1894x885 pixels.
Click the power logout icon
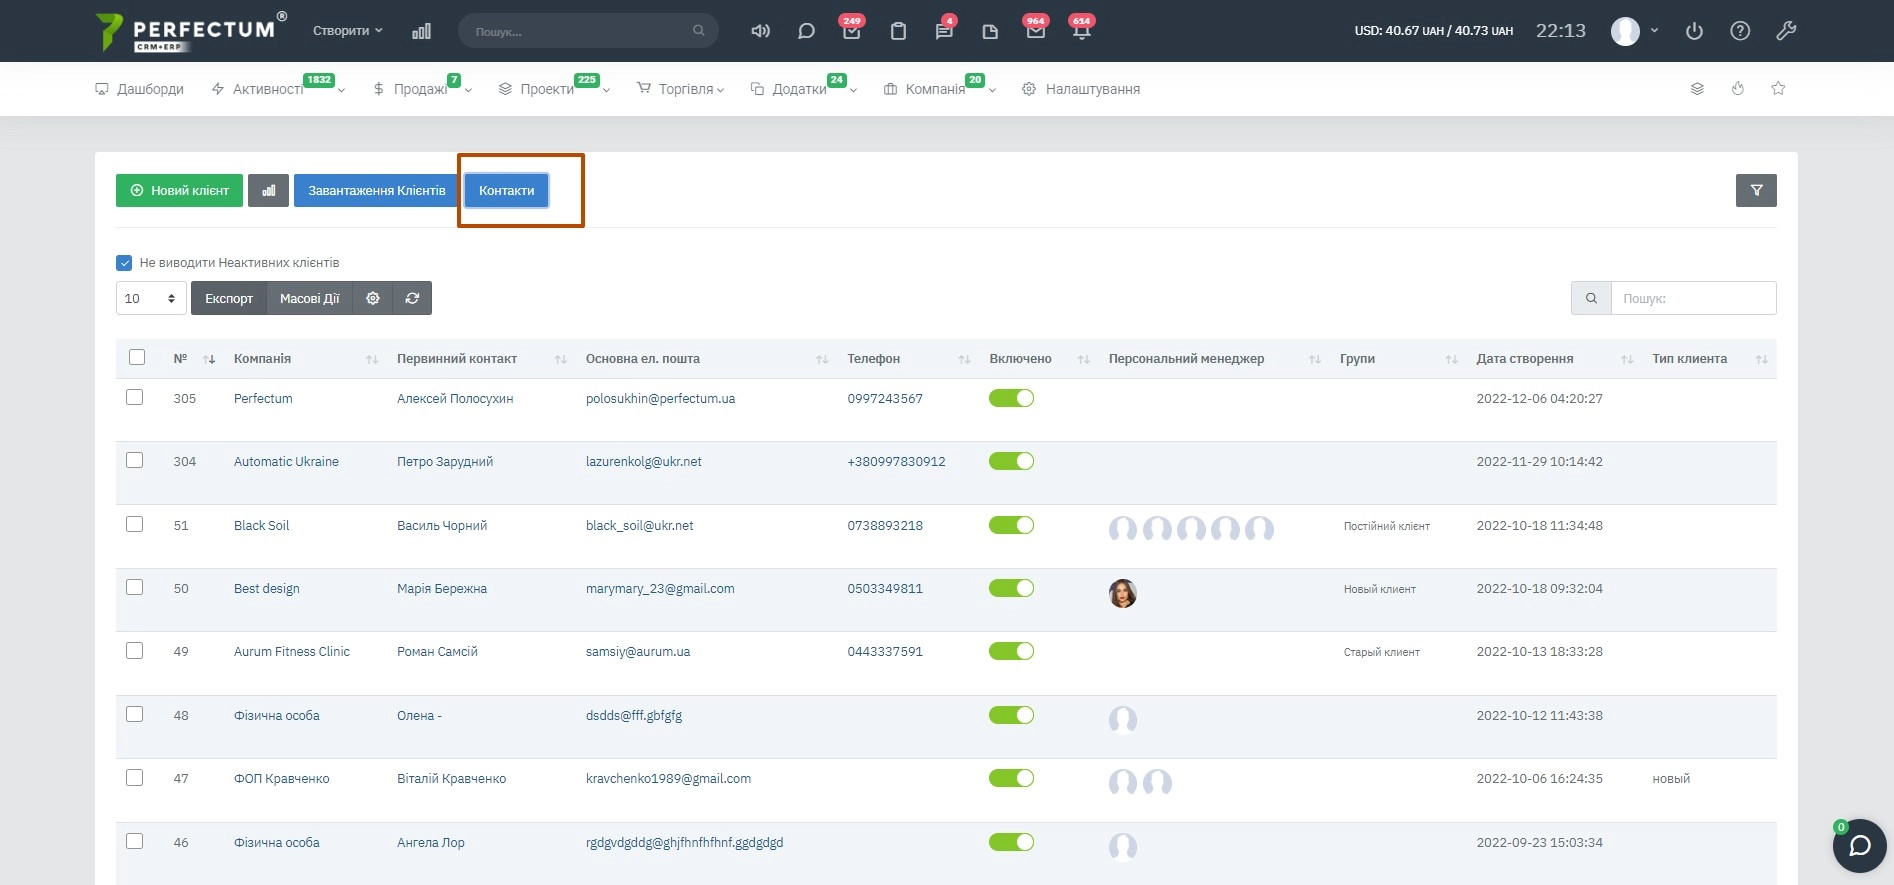click(1694, 31)
